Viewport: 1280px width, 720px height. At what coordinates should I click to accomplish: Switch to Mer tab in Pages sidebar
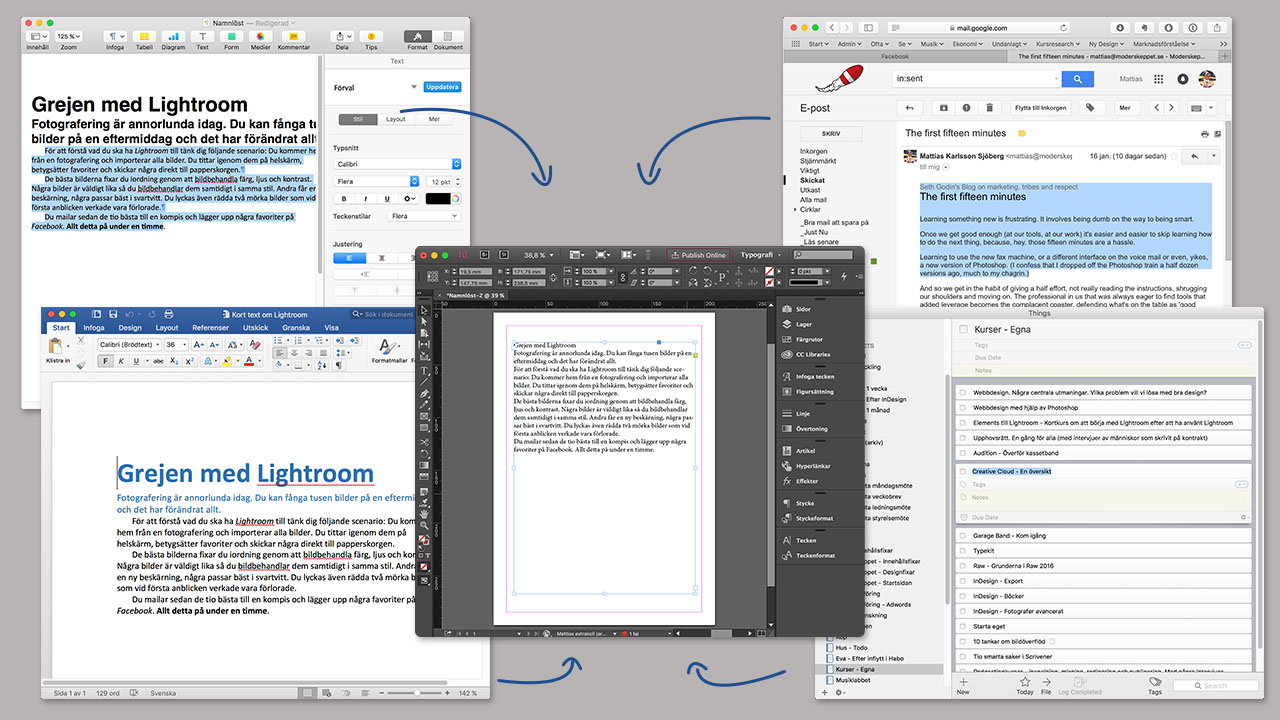coord(432,119)
